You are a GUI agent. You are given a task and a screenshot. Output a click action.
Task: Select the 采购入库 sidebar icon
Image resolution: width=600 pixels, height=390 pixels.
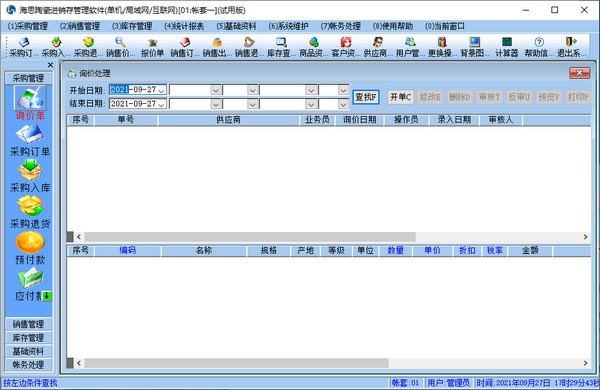click(x=30, y=170)
